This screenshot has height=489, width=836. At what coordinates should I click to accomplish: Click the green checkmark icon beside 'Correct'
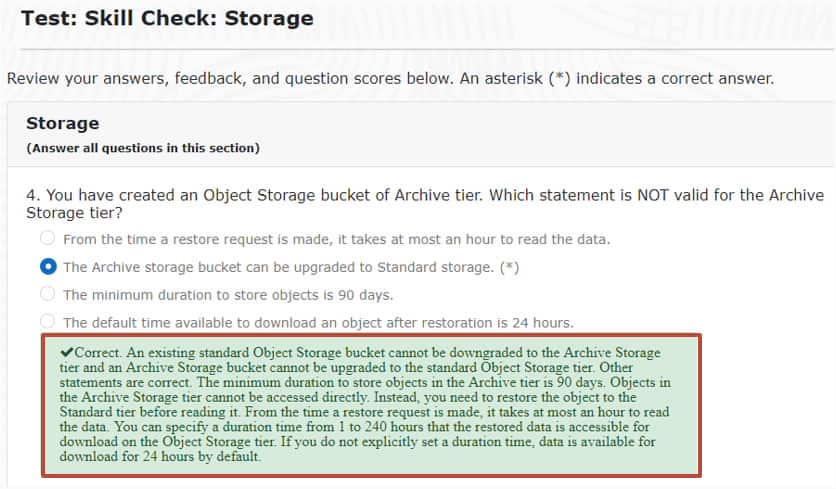point(66,353)
